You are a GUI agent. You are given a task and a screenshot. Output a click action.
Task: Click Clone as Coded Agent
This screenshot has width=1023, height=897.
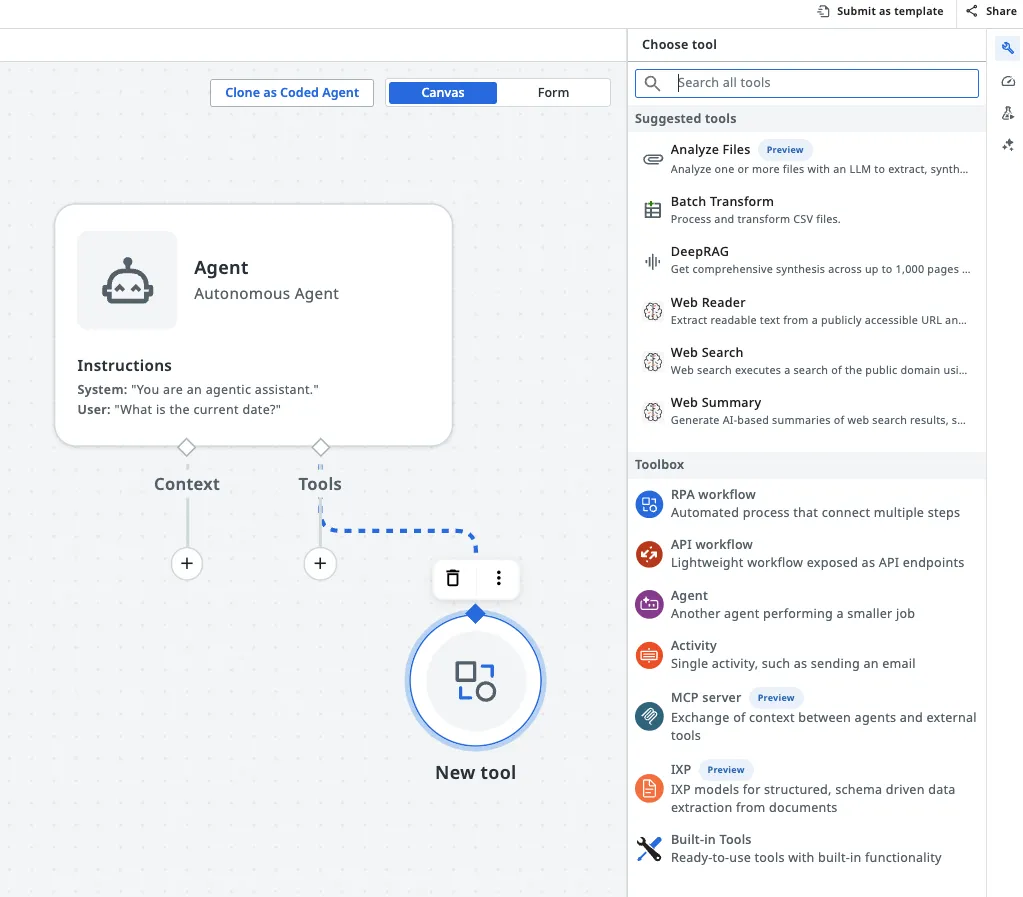291,92
